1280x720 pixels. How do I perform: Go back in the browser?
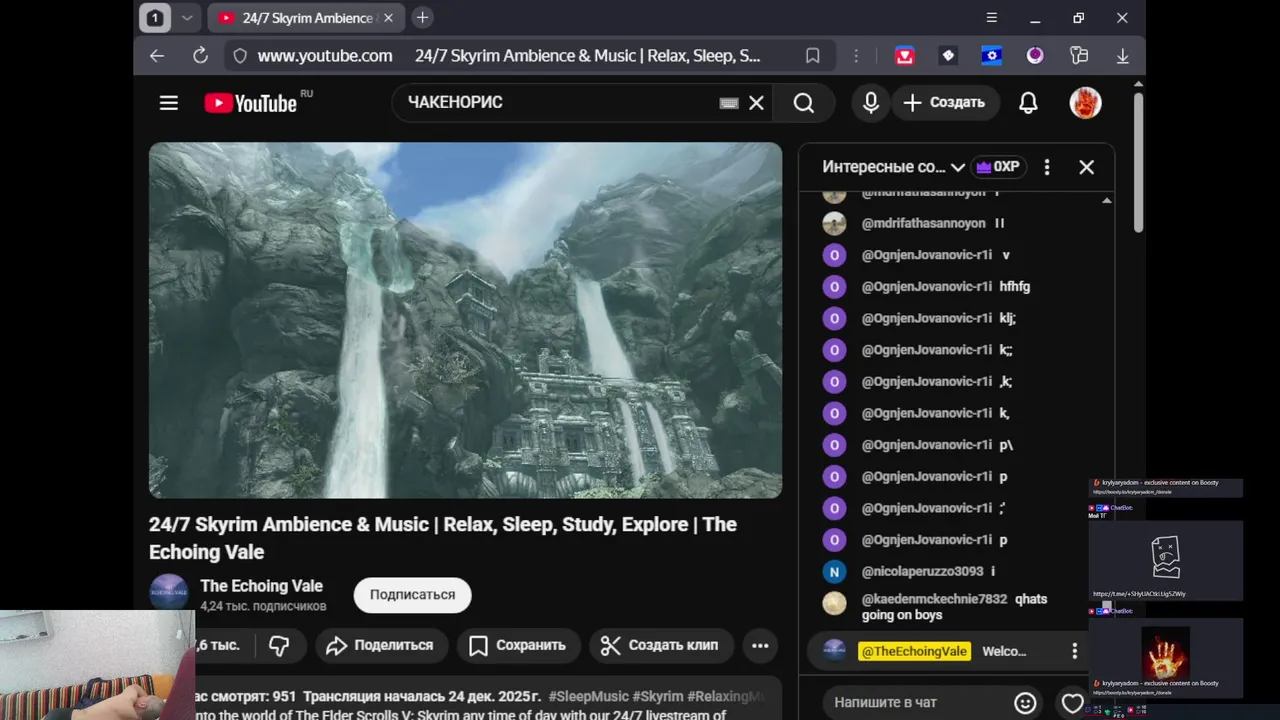point(157,56)
